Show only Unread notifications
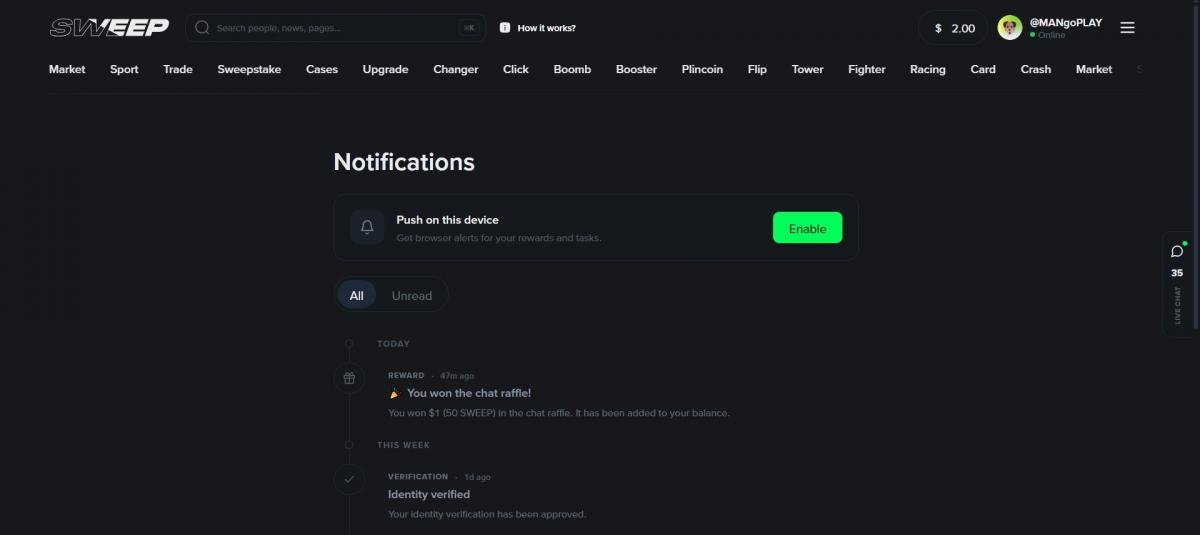This screenshot has height=535, width=1200. pos(412,295)
